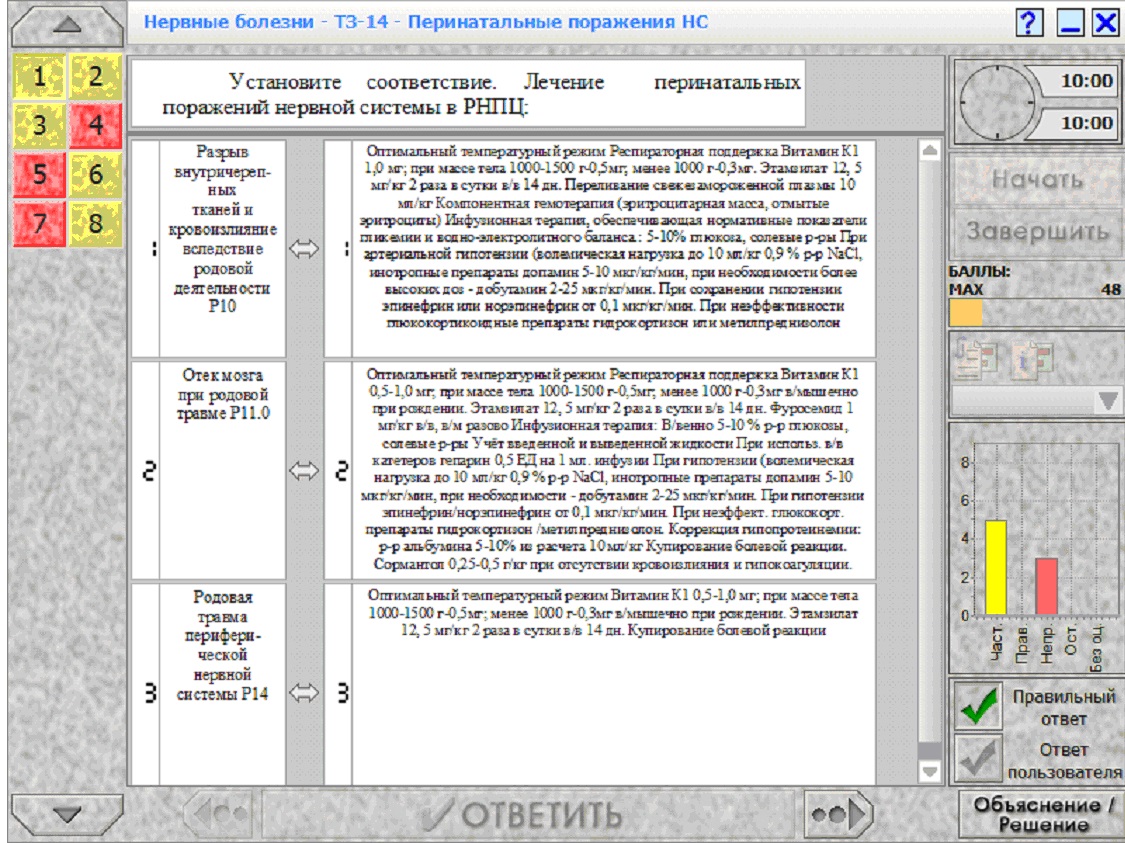Click yellow Част. bar in chart

click(x=995, y=567)
